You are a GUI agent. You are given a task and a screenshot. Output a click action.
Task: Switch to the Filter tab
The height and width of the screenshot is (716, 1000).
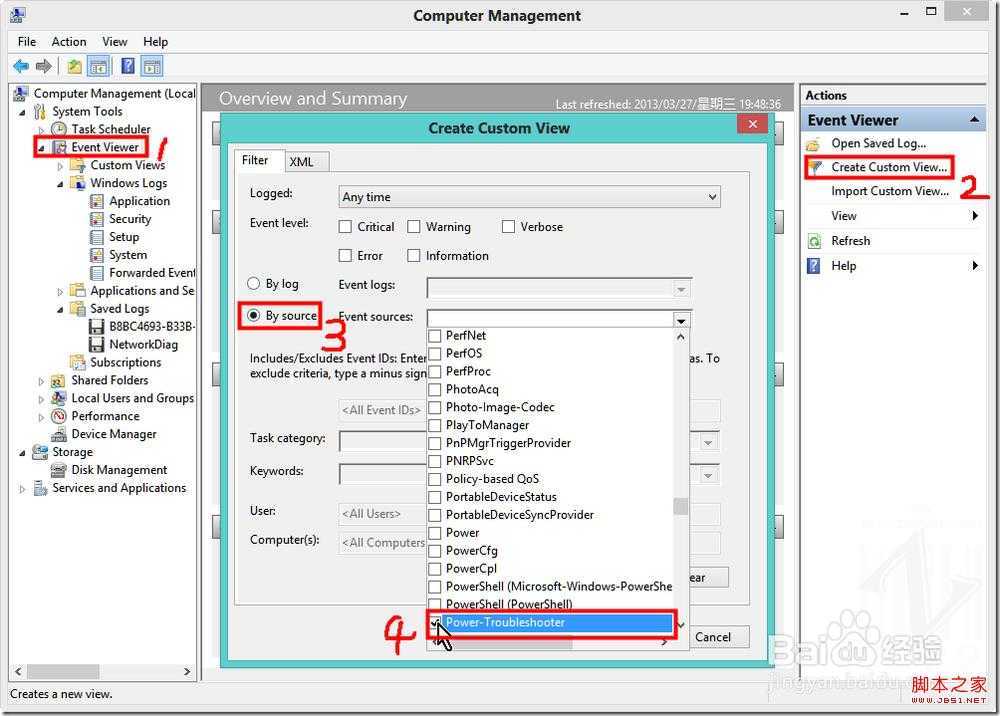click(258, 161)
